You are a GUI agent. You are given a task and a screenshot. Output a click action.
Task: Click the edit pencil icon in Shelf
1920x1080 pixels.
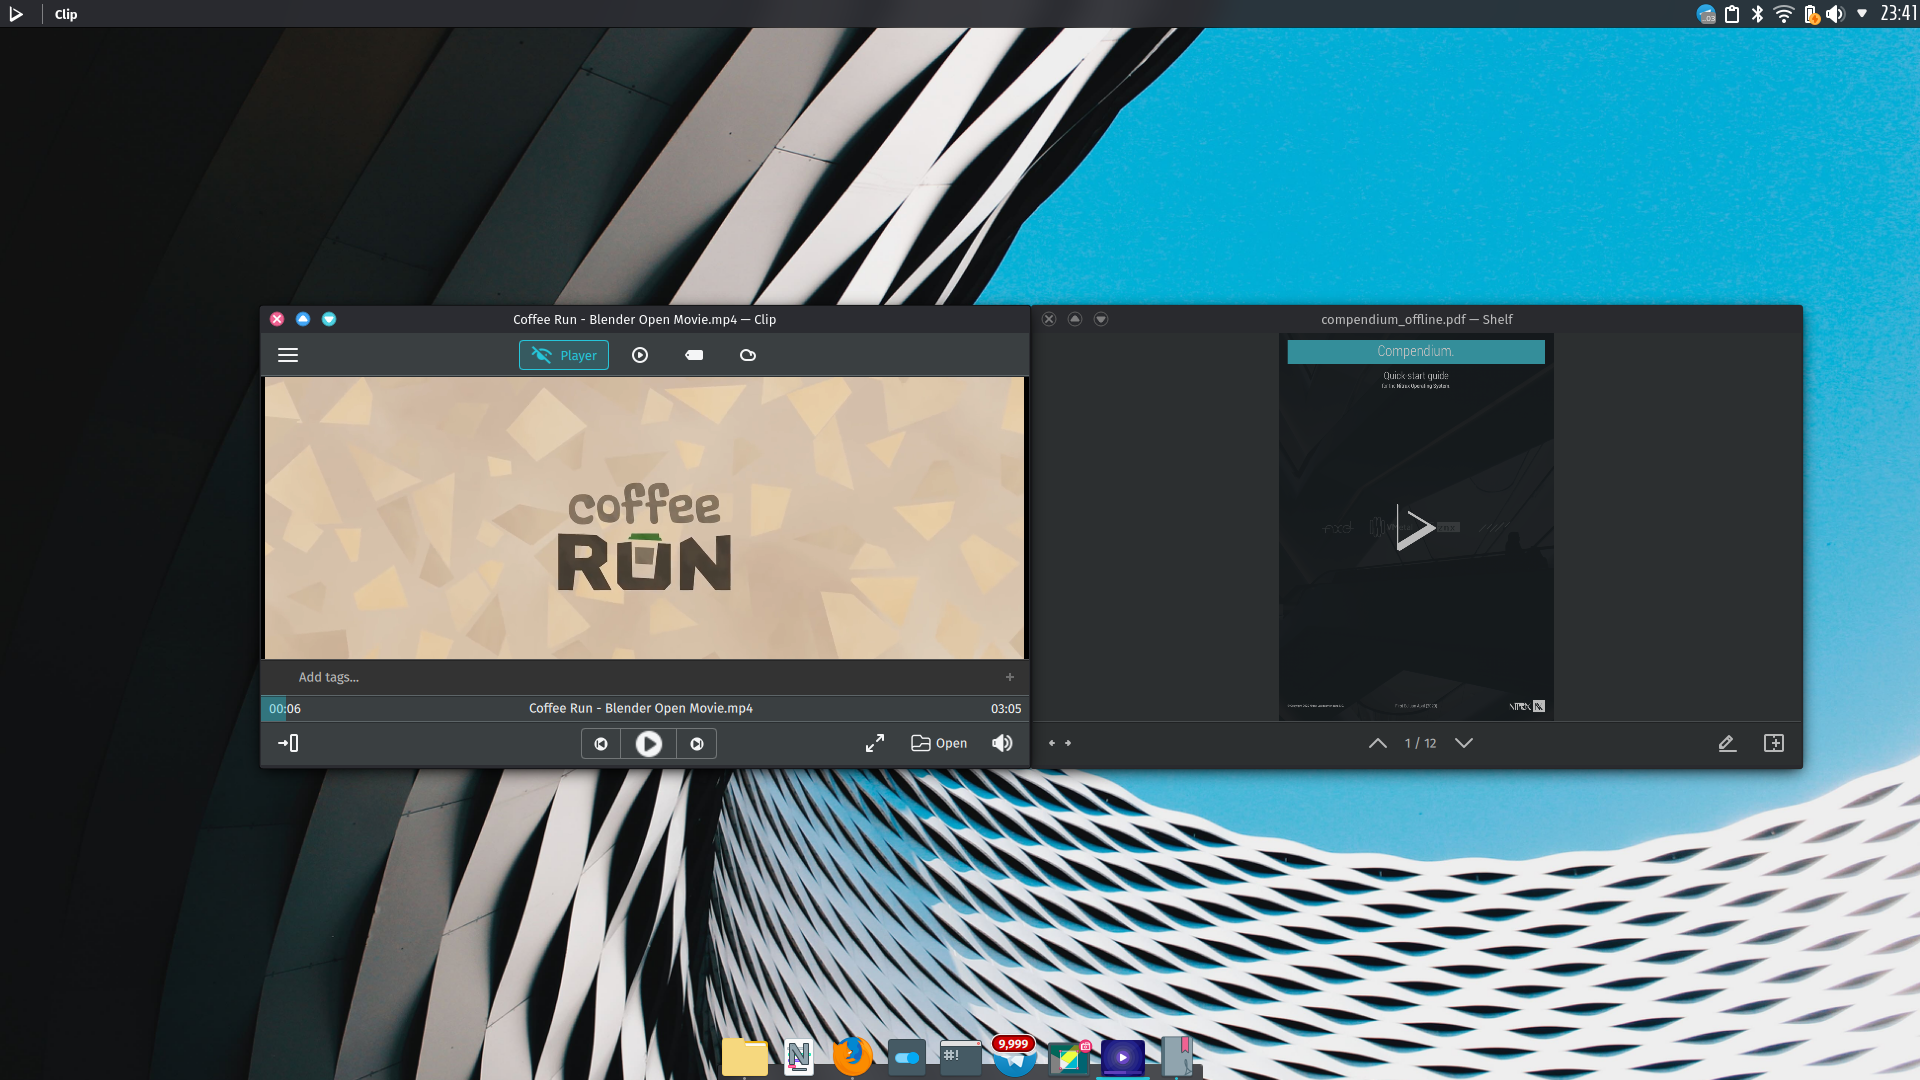click(x=1727, y=743)
